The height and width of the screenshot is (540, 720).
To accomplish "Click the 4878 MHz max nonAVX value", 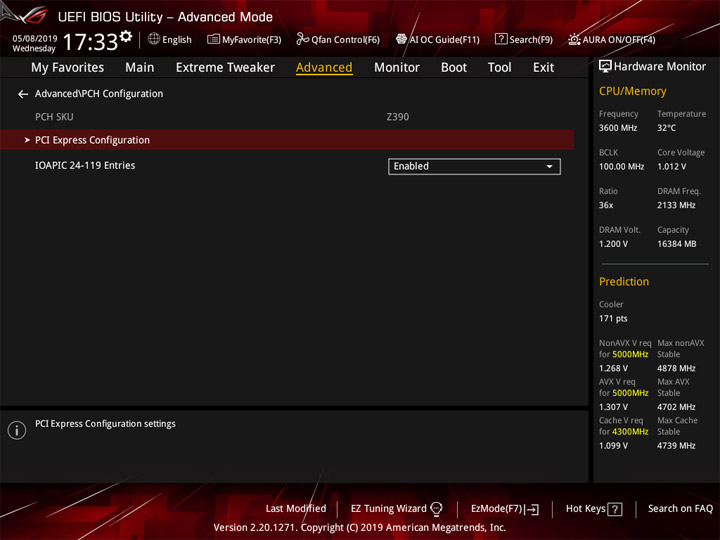I will point(676,368).
